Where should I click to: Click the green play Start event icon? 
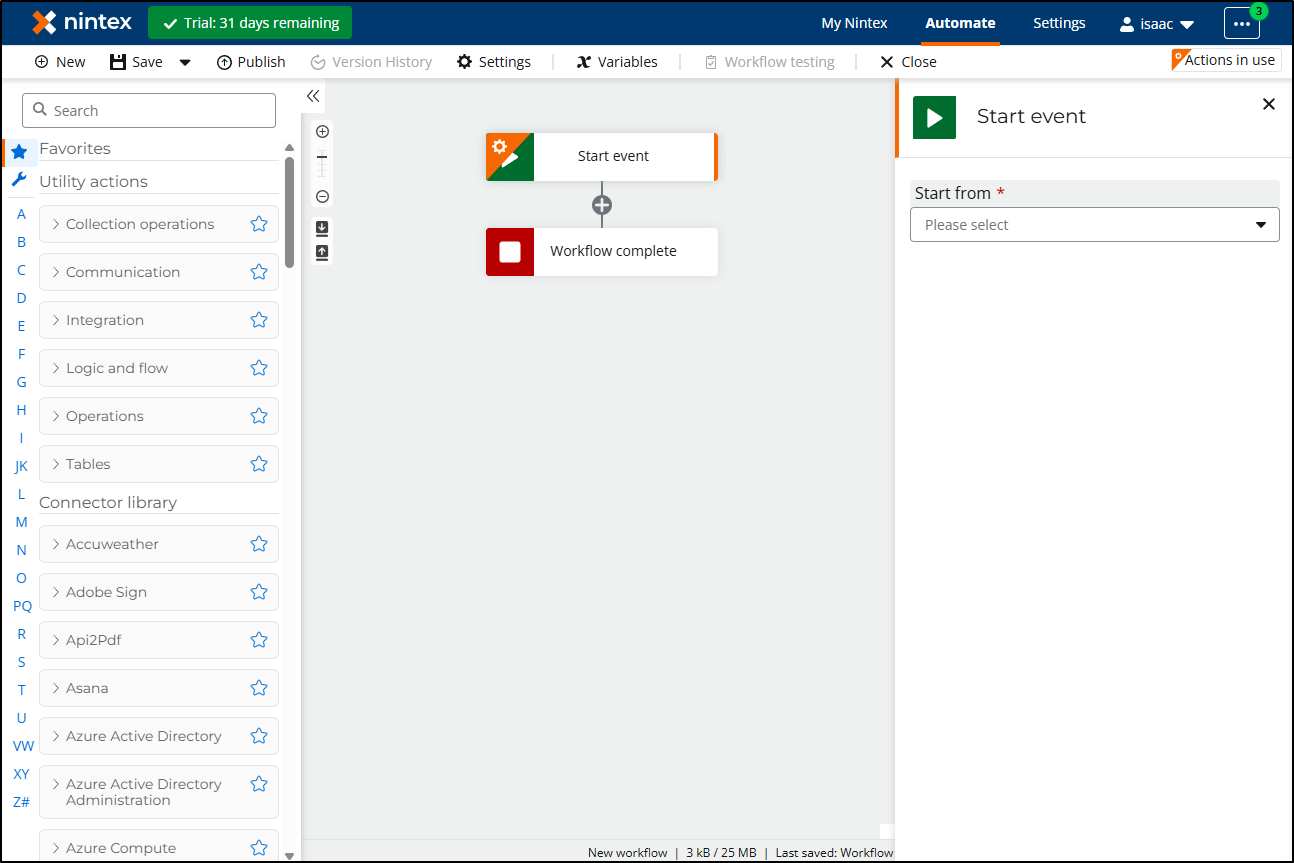(935, 117)
